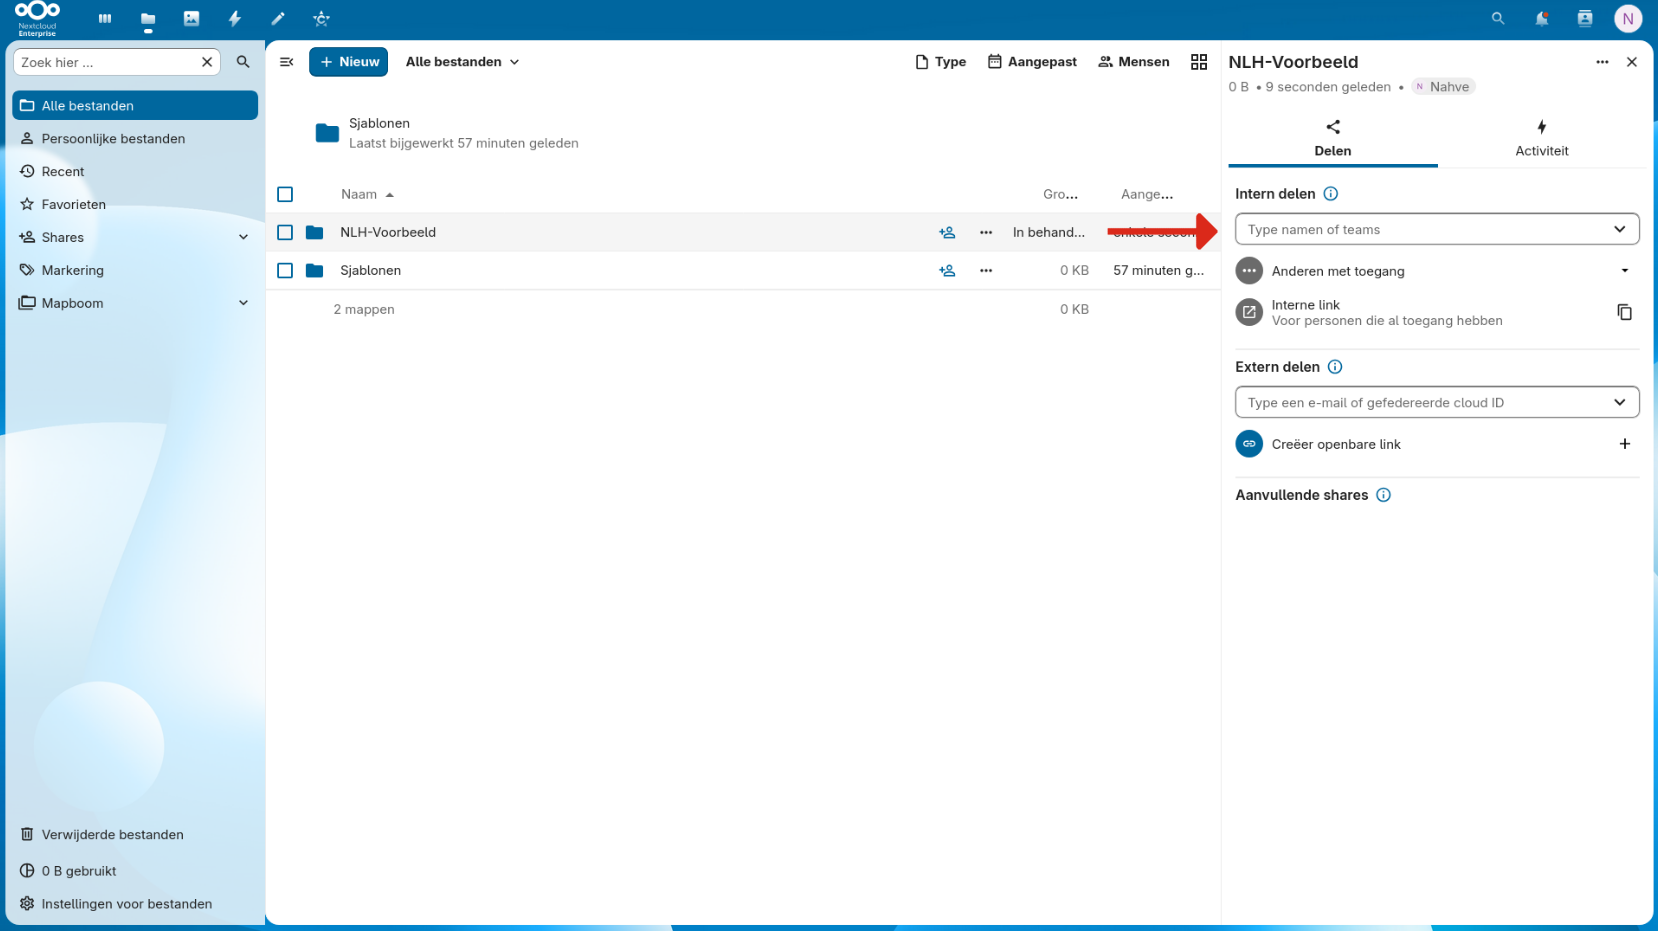Open the contacts menu icon
The width and height of the screenshot is (1658, 931).
coord(1585,18)
